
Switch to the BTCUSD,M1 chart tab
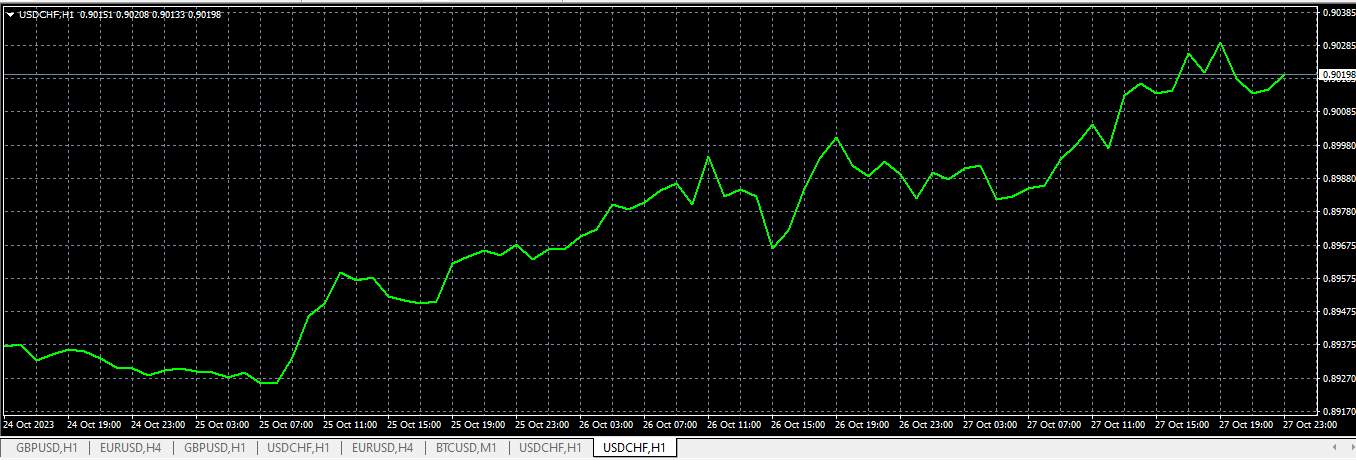[x=467, y=448]
